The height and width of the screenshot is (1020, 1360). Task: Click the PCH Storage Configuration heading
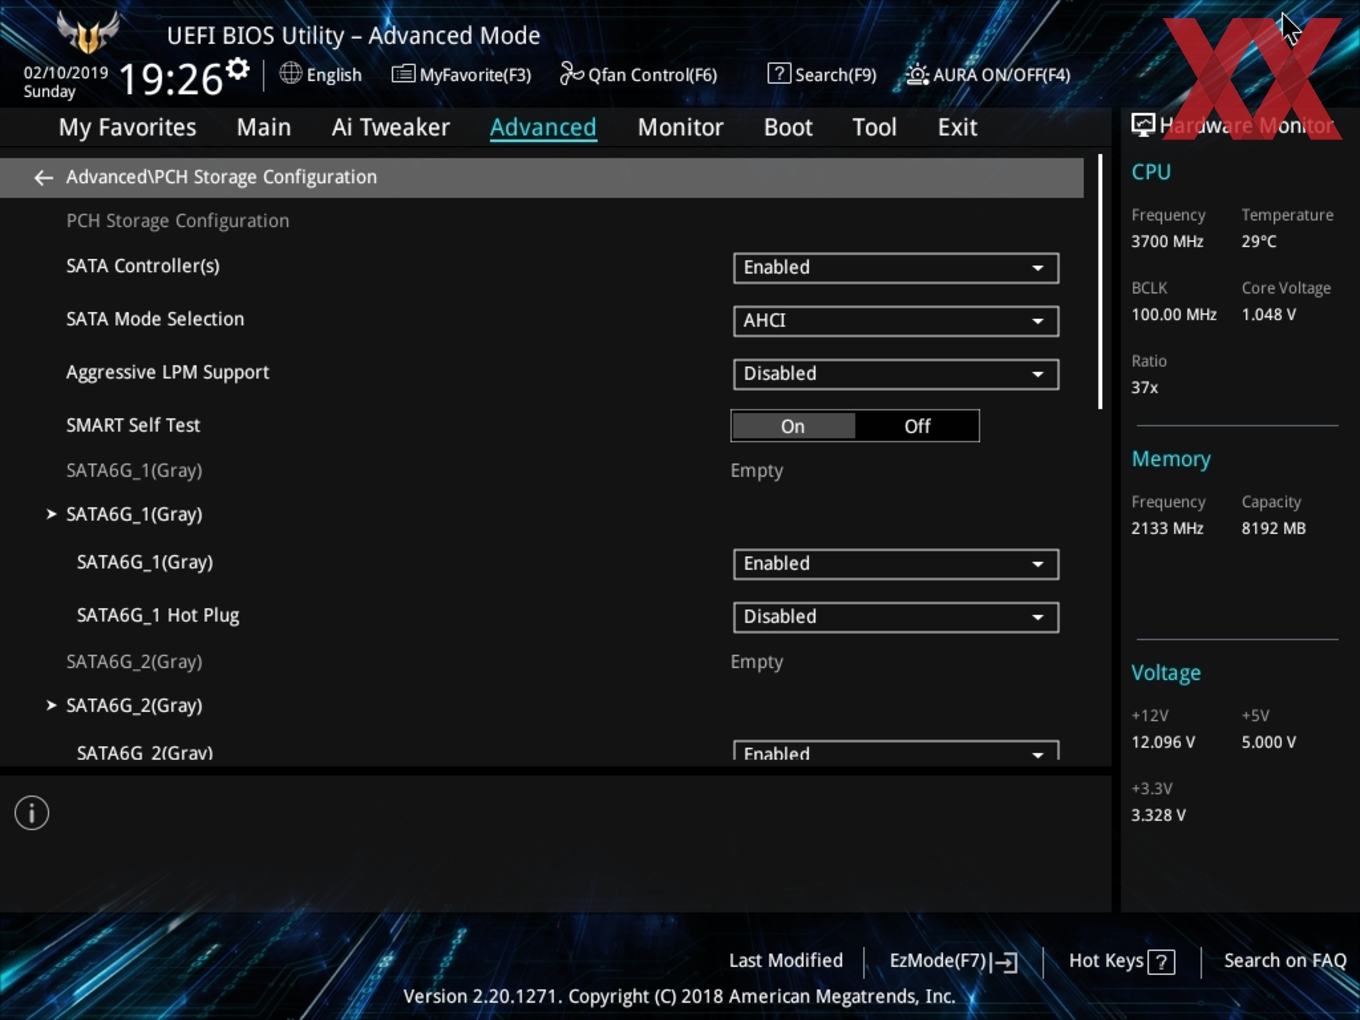178,221
